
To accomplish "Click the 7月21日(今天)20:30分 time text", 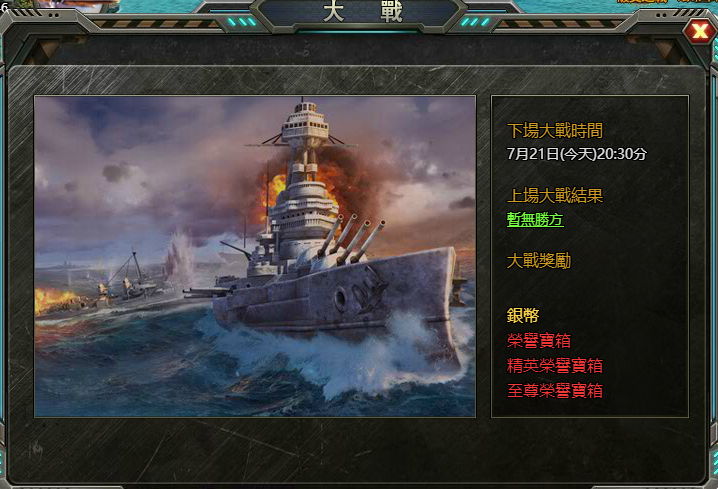I will (x=577, y=154).
